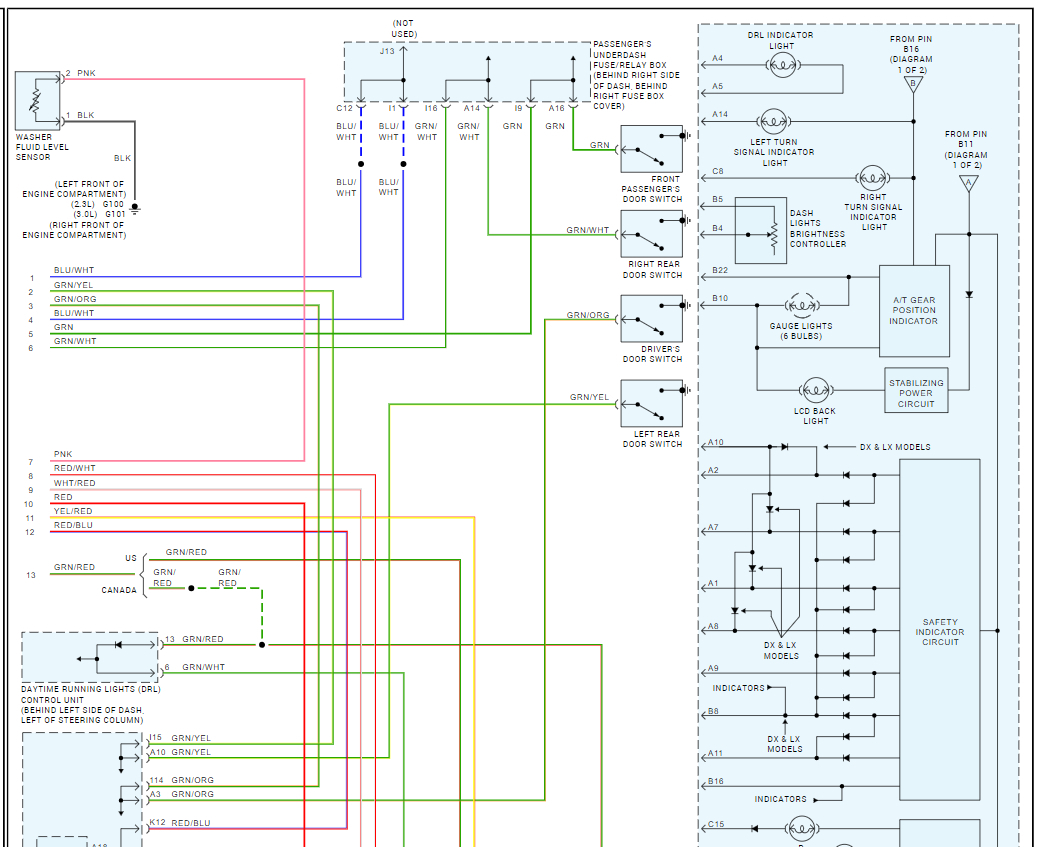
Task: Click the FROM PIN B16 note
Action: (x=911, y=55)
